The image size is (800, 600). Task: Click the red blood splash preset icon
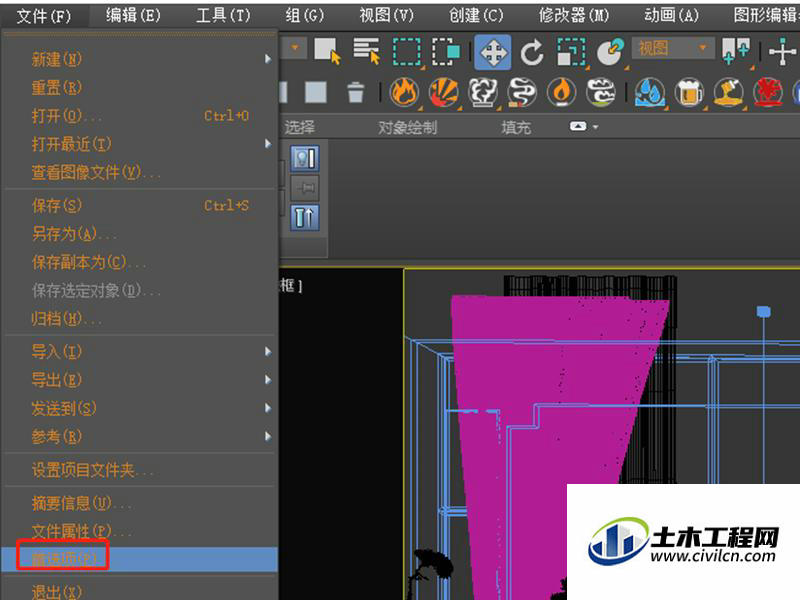[x=767, y=93]
